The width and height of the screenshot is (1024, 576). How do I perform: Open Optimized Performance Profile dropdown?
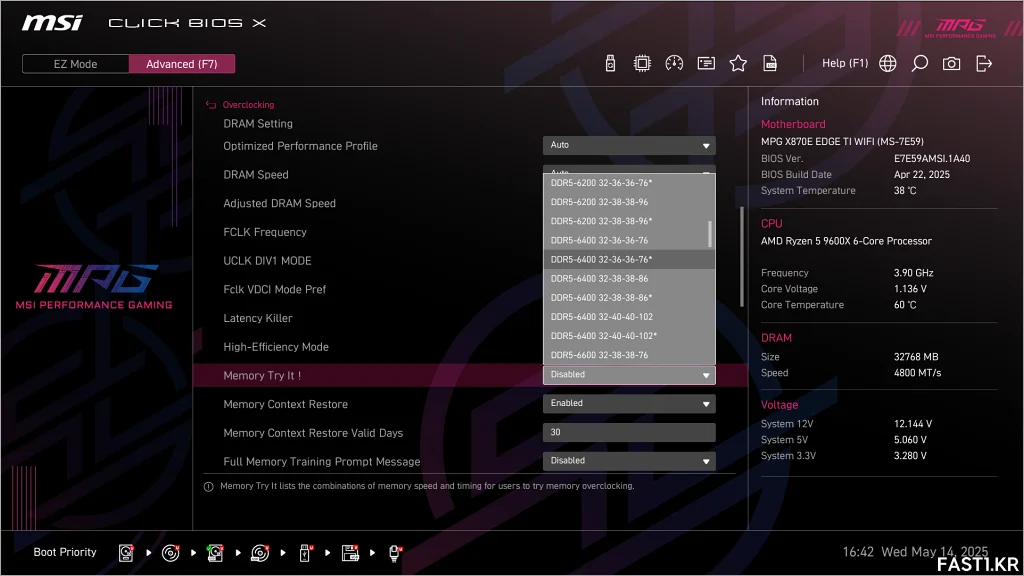click(629, 145)
